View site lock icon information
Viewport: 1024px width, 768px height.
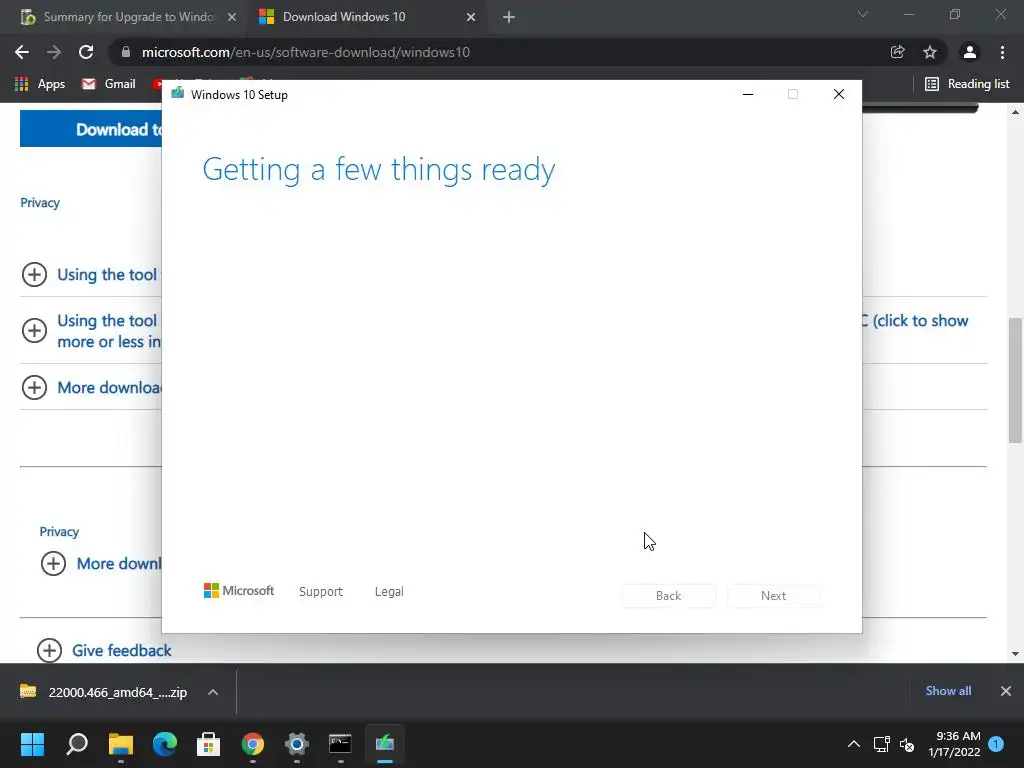coord(125,52)
